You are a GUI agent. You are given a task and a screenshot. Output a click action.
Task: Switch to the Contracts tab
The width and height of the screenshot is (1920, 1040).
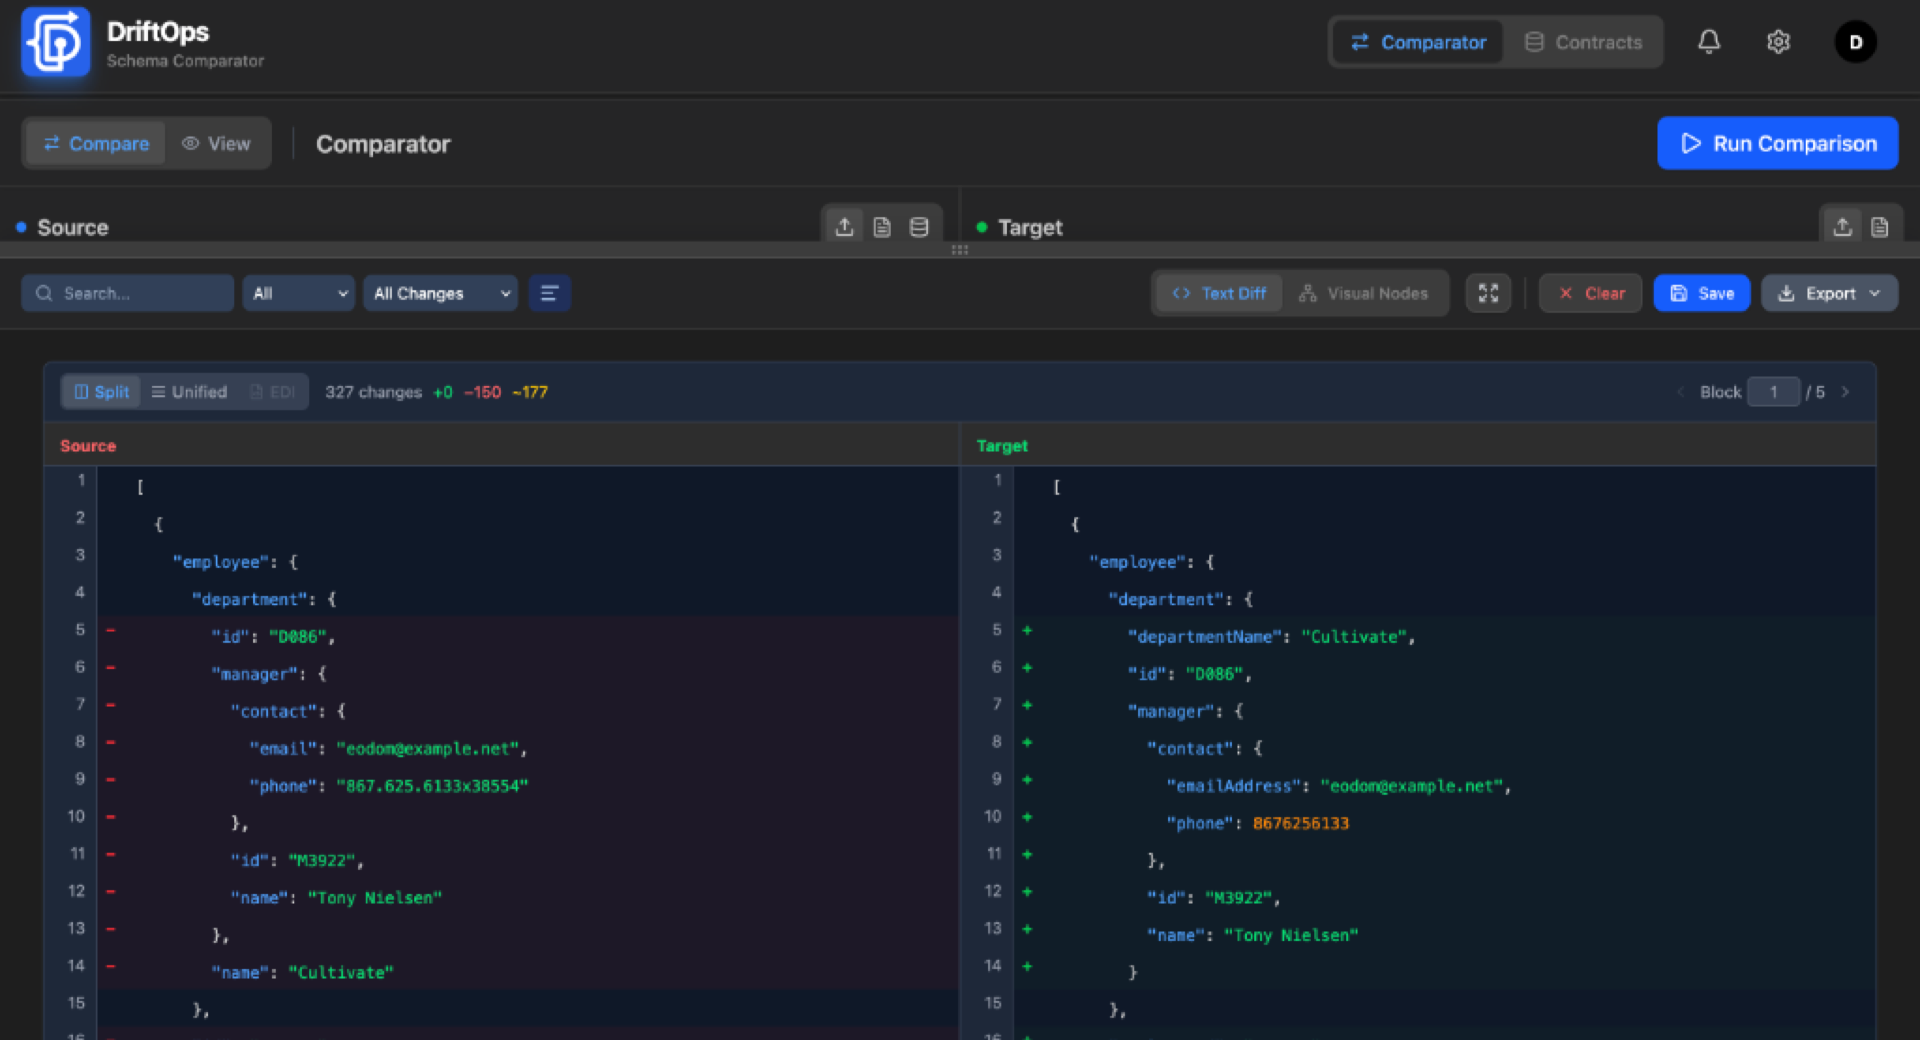point(1584,42)
